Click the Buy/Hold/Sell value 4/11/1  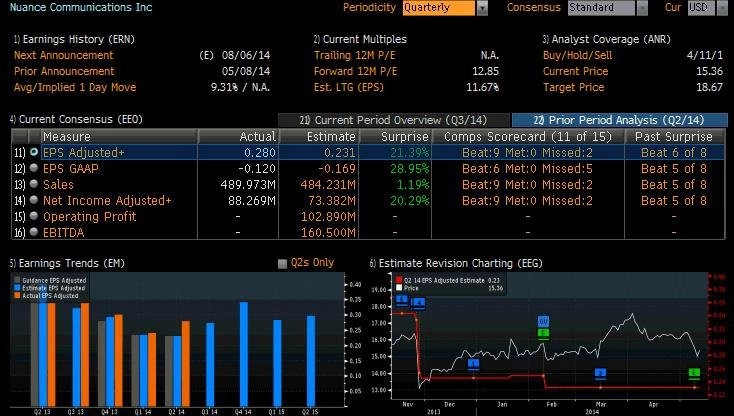tap(705, 55)
